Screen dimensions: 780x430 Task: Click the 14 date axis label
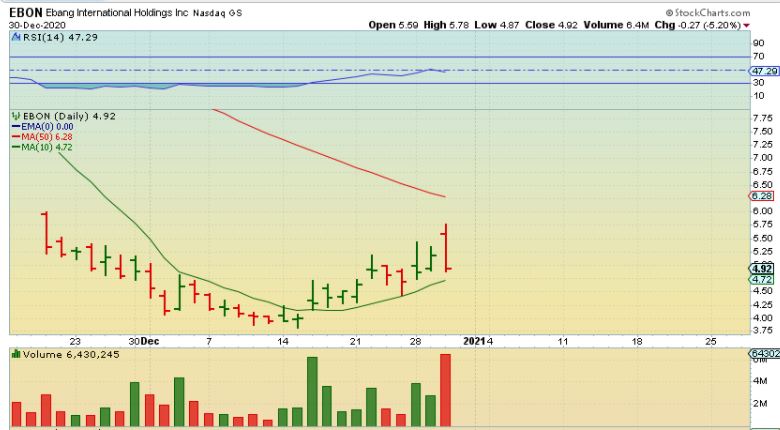[283, 341]
